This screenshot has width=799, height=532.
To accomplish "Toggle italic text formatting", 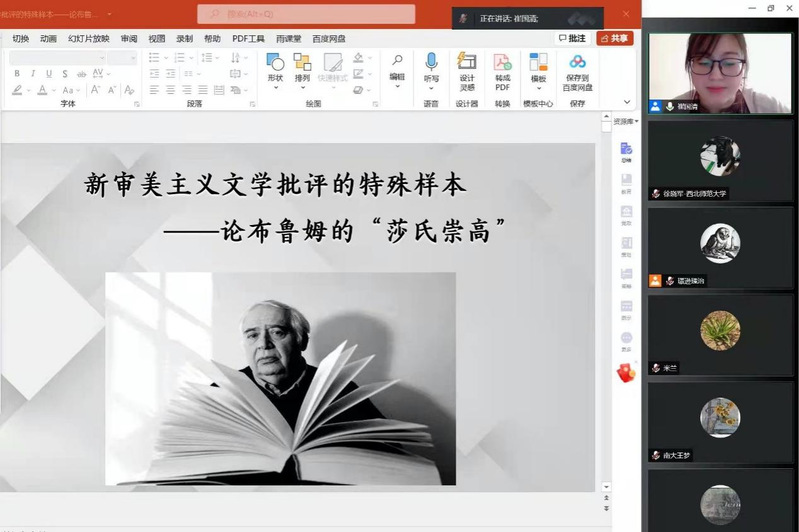I will (x=33, y=74).
